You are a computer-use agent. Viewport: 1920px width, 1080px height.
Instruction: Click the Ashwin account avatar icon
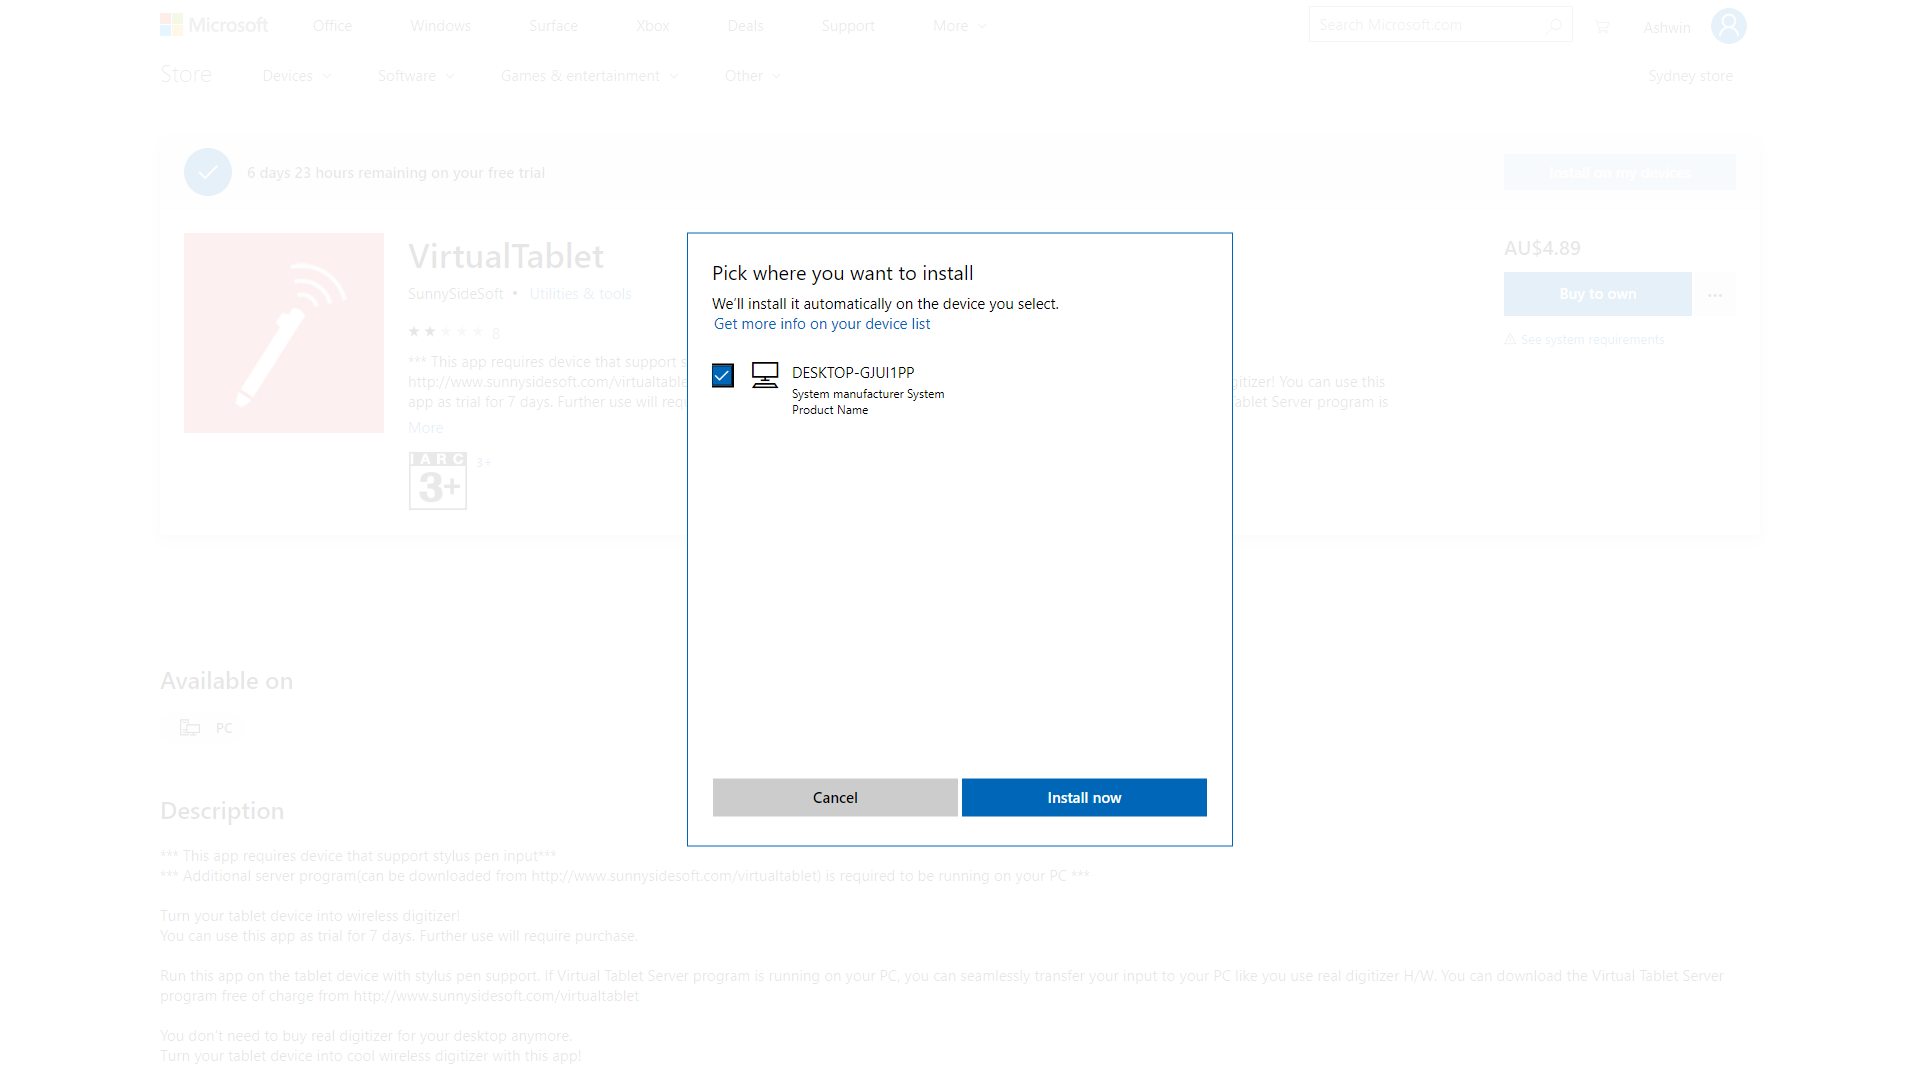coord(1728,26)
